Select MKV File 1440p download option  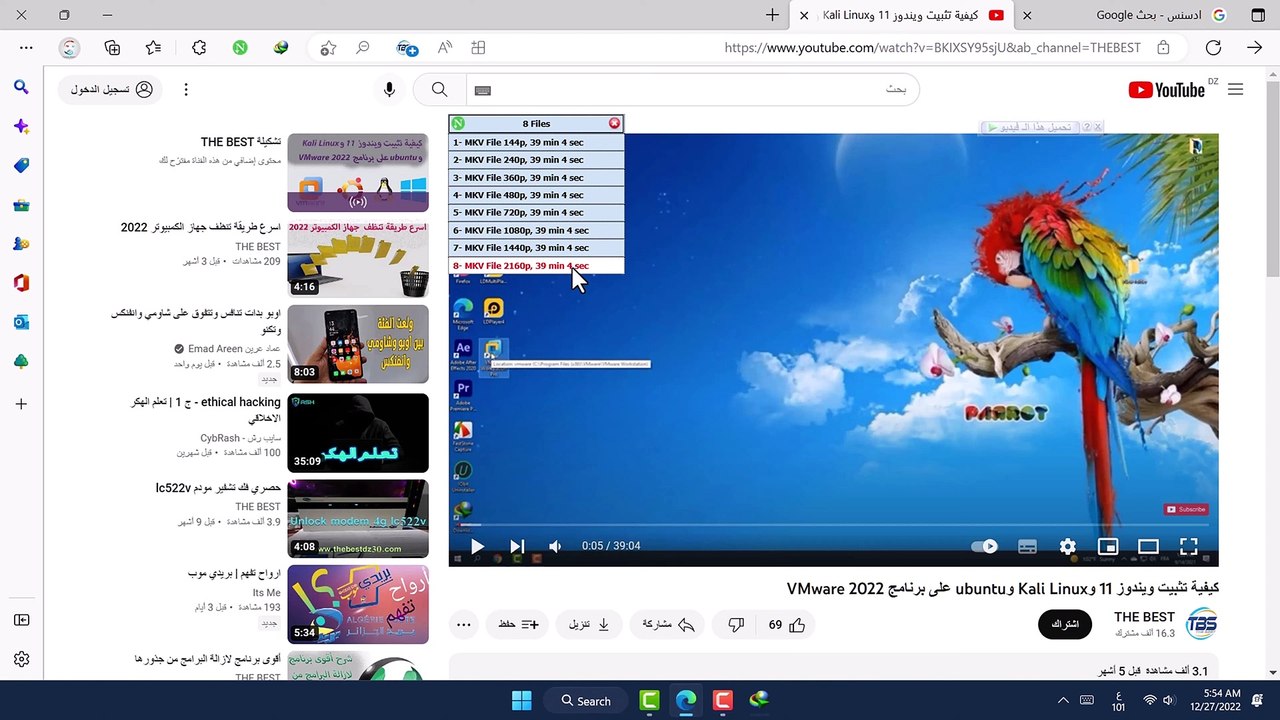536,248
